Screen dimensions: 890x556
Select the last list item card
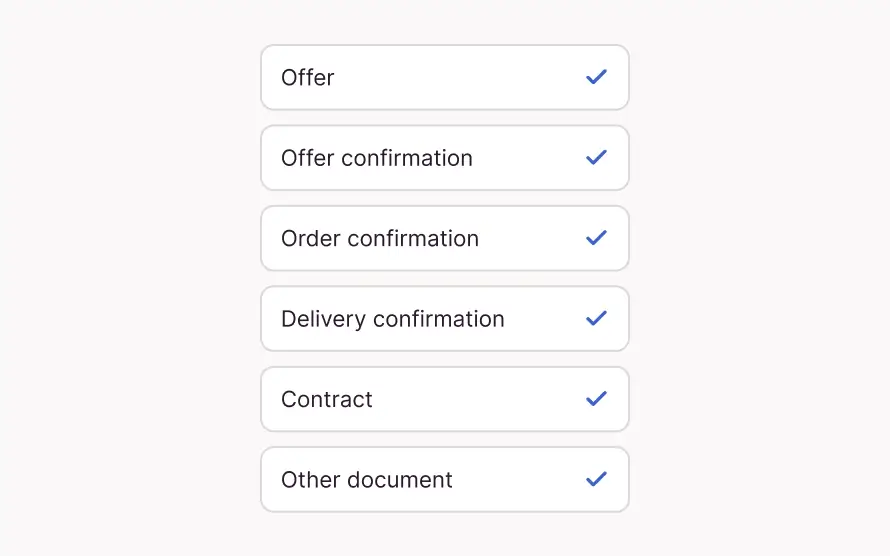pos(444,479)
